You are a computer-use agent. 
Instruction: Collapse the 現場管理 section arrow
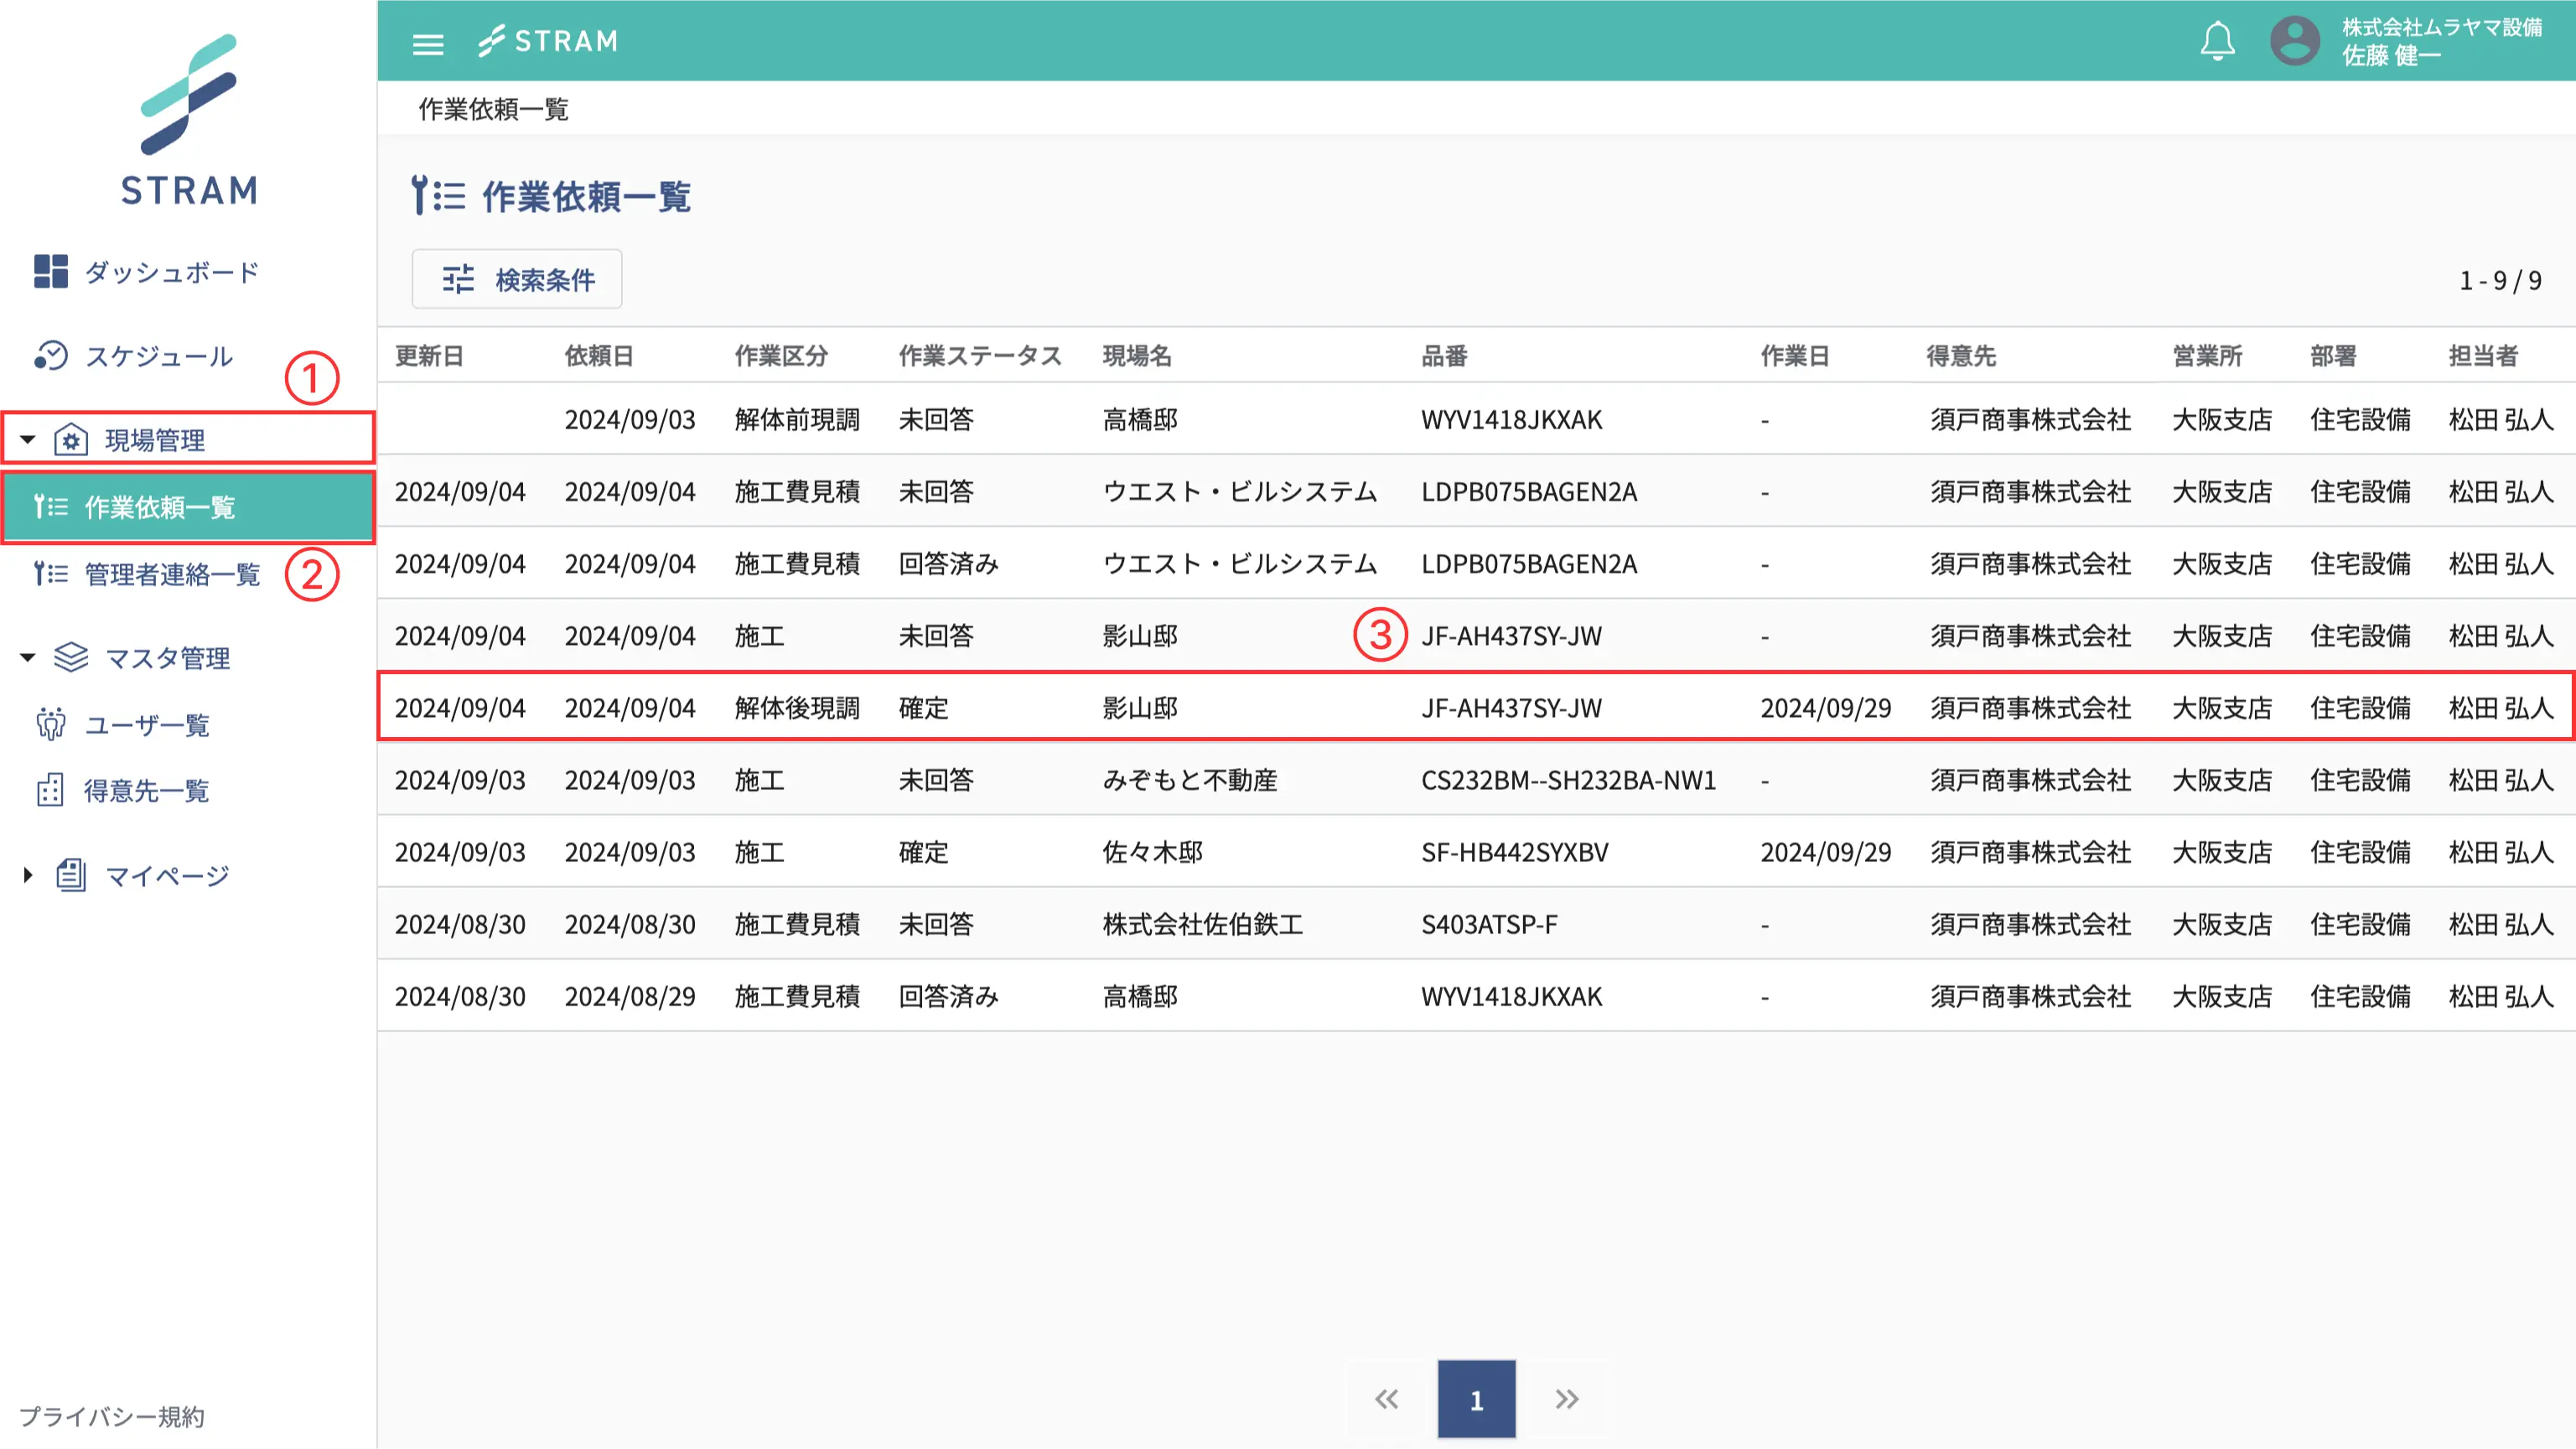[28, 439]
